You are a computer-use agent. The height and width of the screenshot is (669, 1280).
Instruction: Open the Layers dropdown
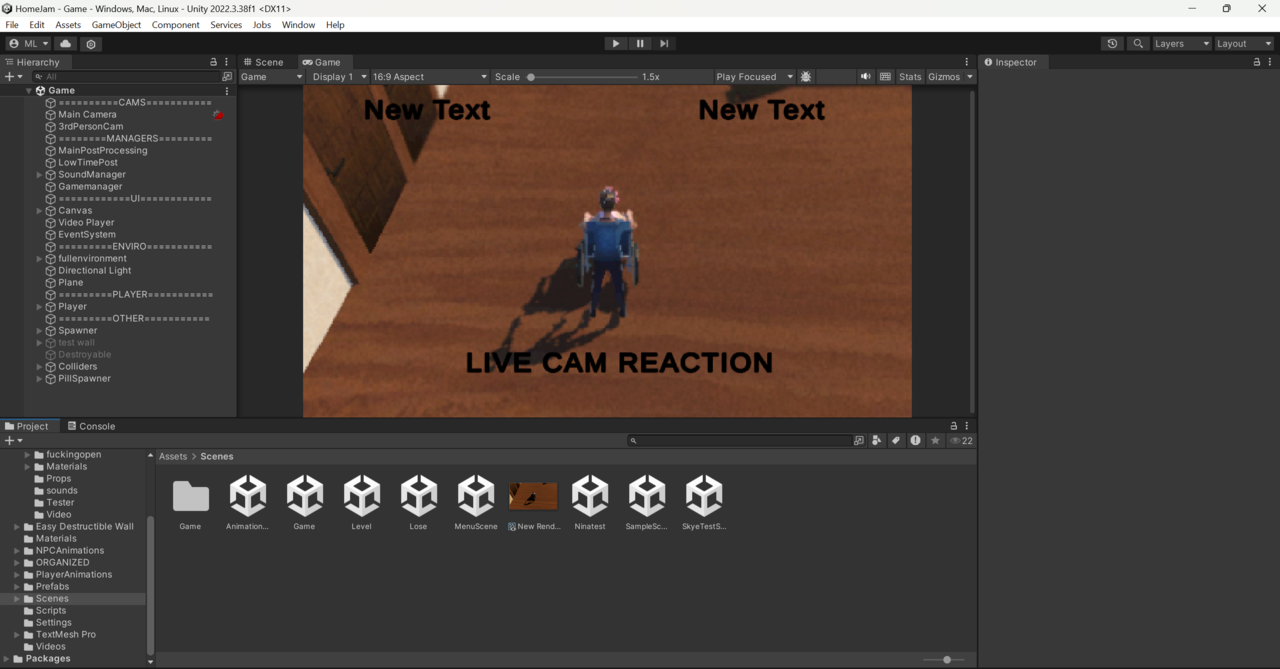coord(1182,44)
